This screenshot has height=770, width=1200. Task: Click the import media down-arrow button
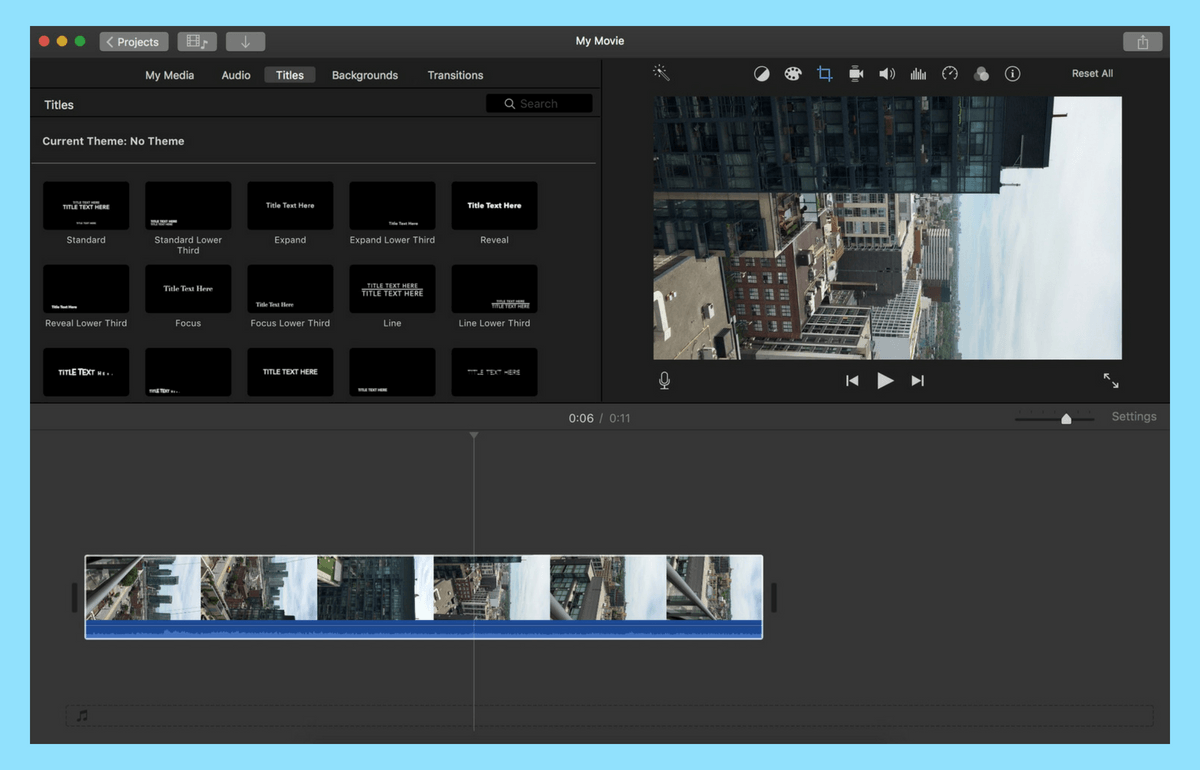tap(245, 42)
